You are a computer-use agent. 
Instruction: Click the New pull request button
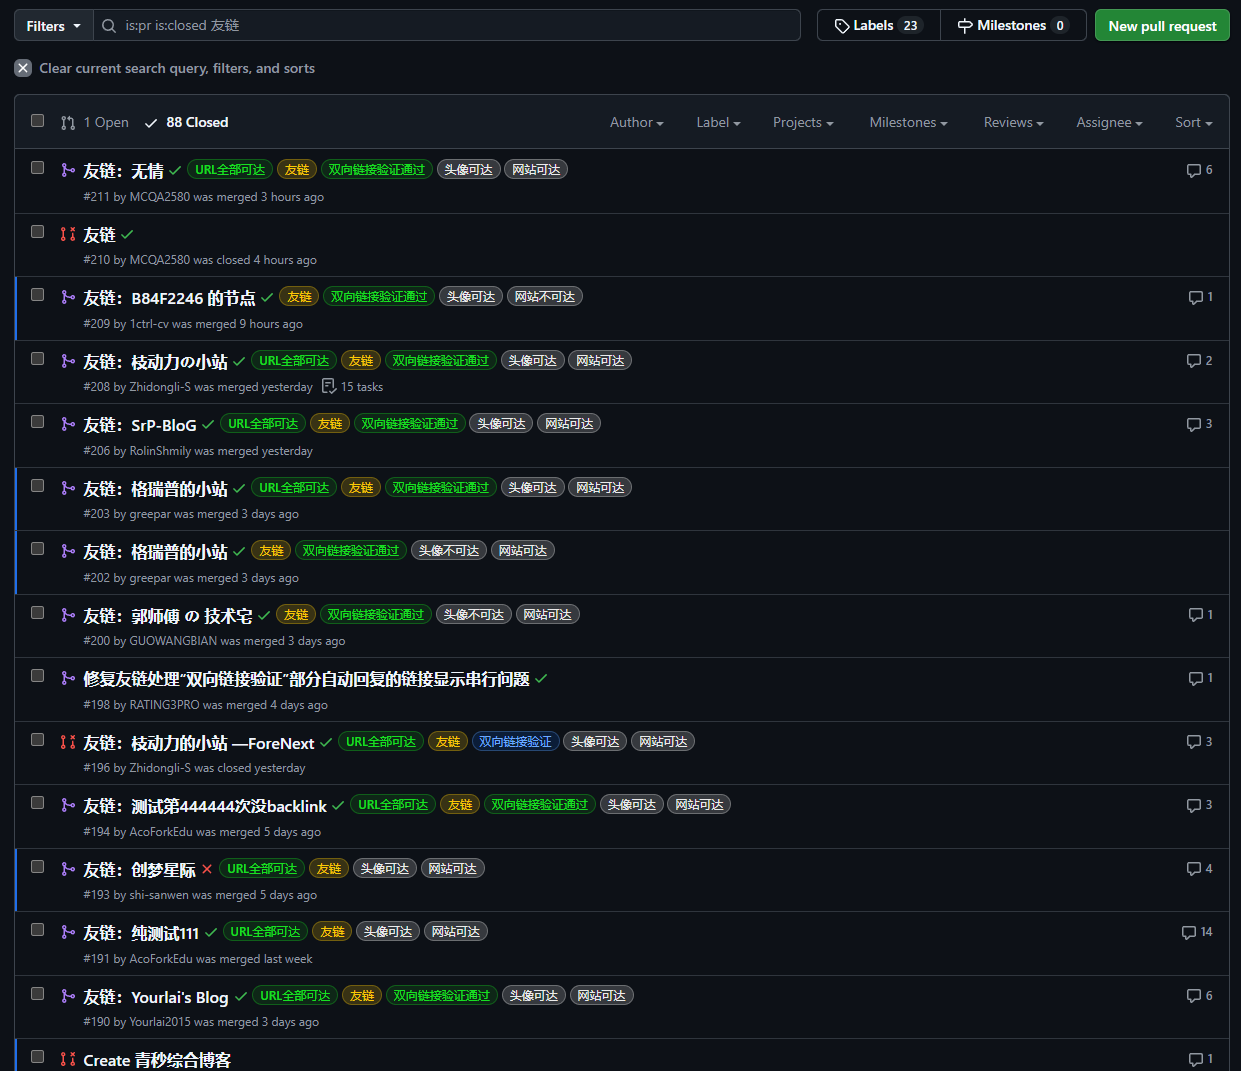(x=1162, y=26)
